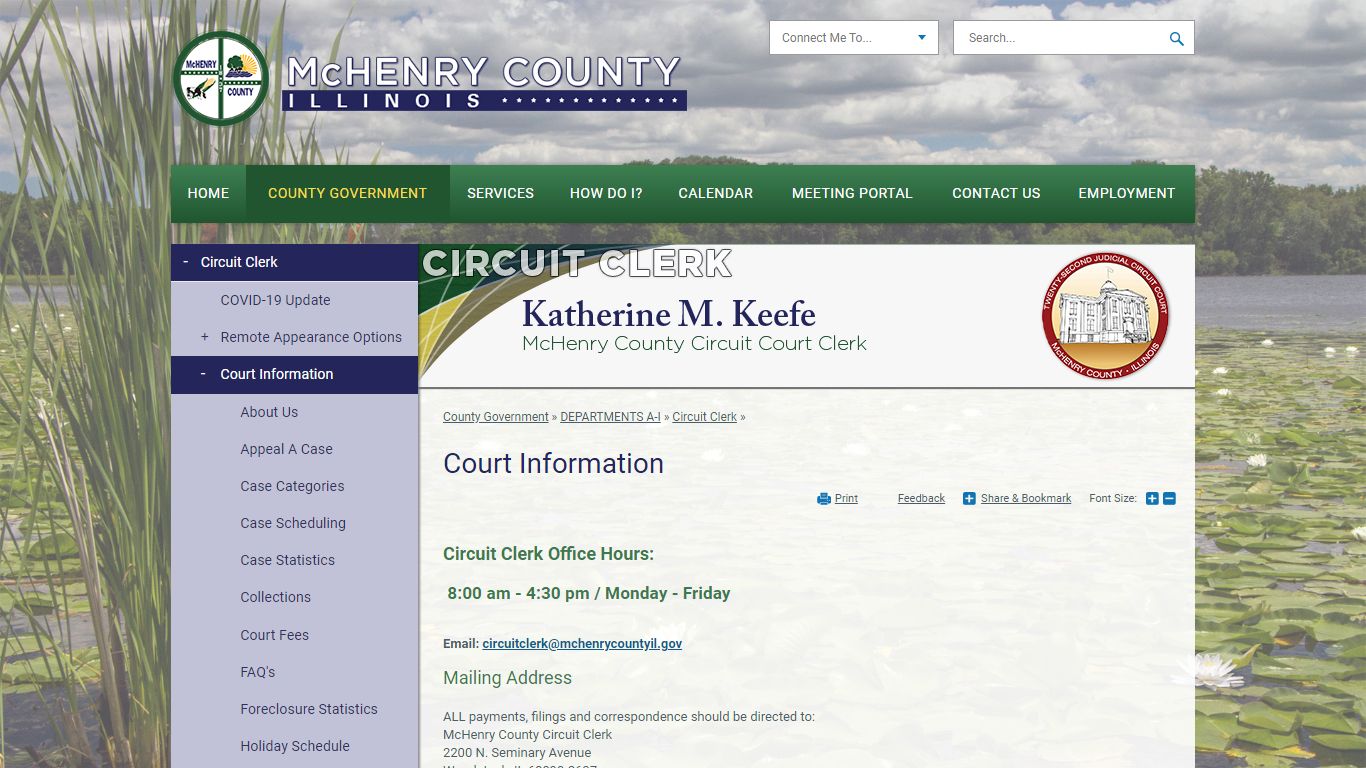
Task: Select Remote Appearance Options sidebar item
Action: [x=311, y=337]
